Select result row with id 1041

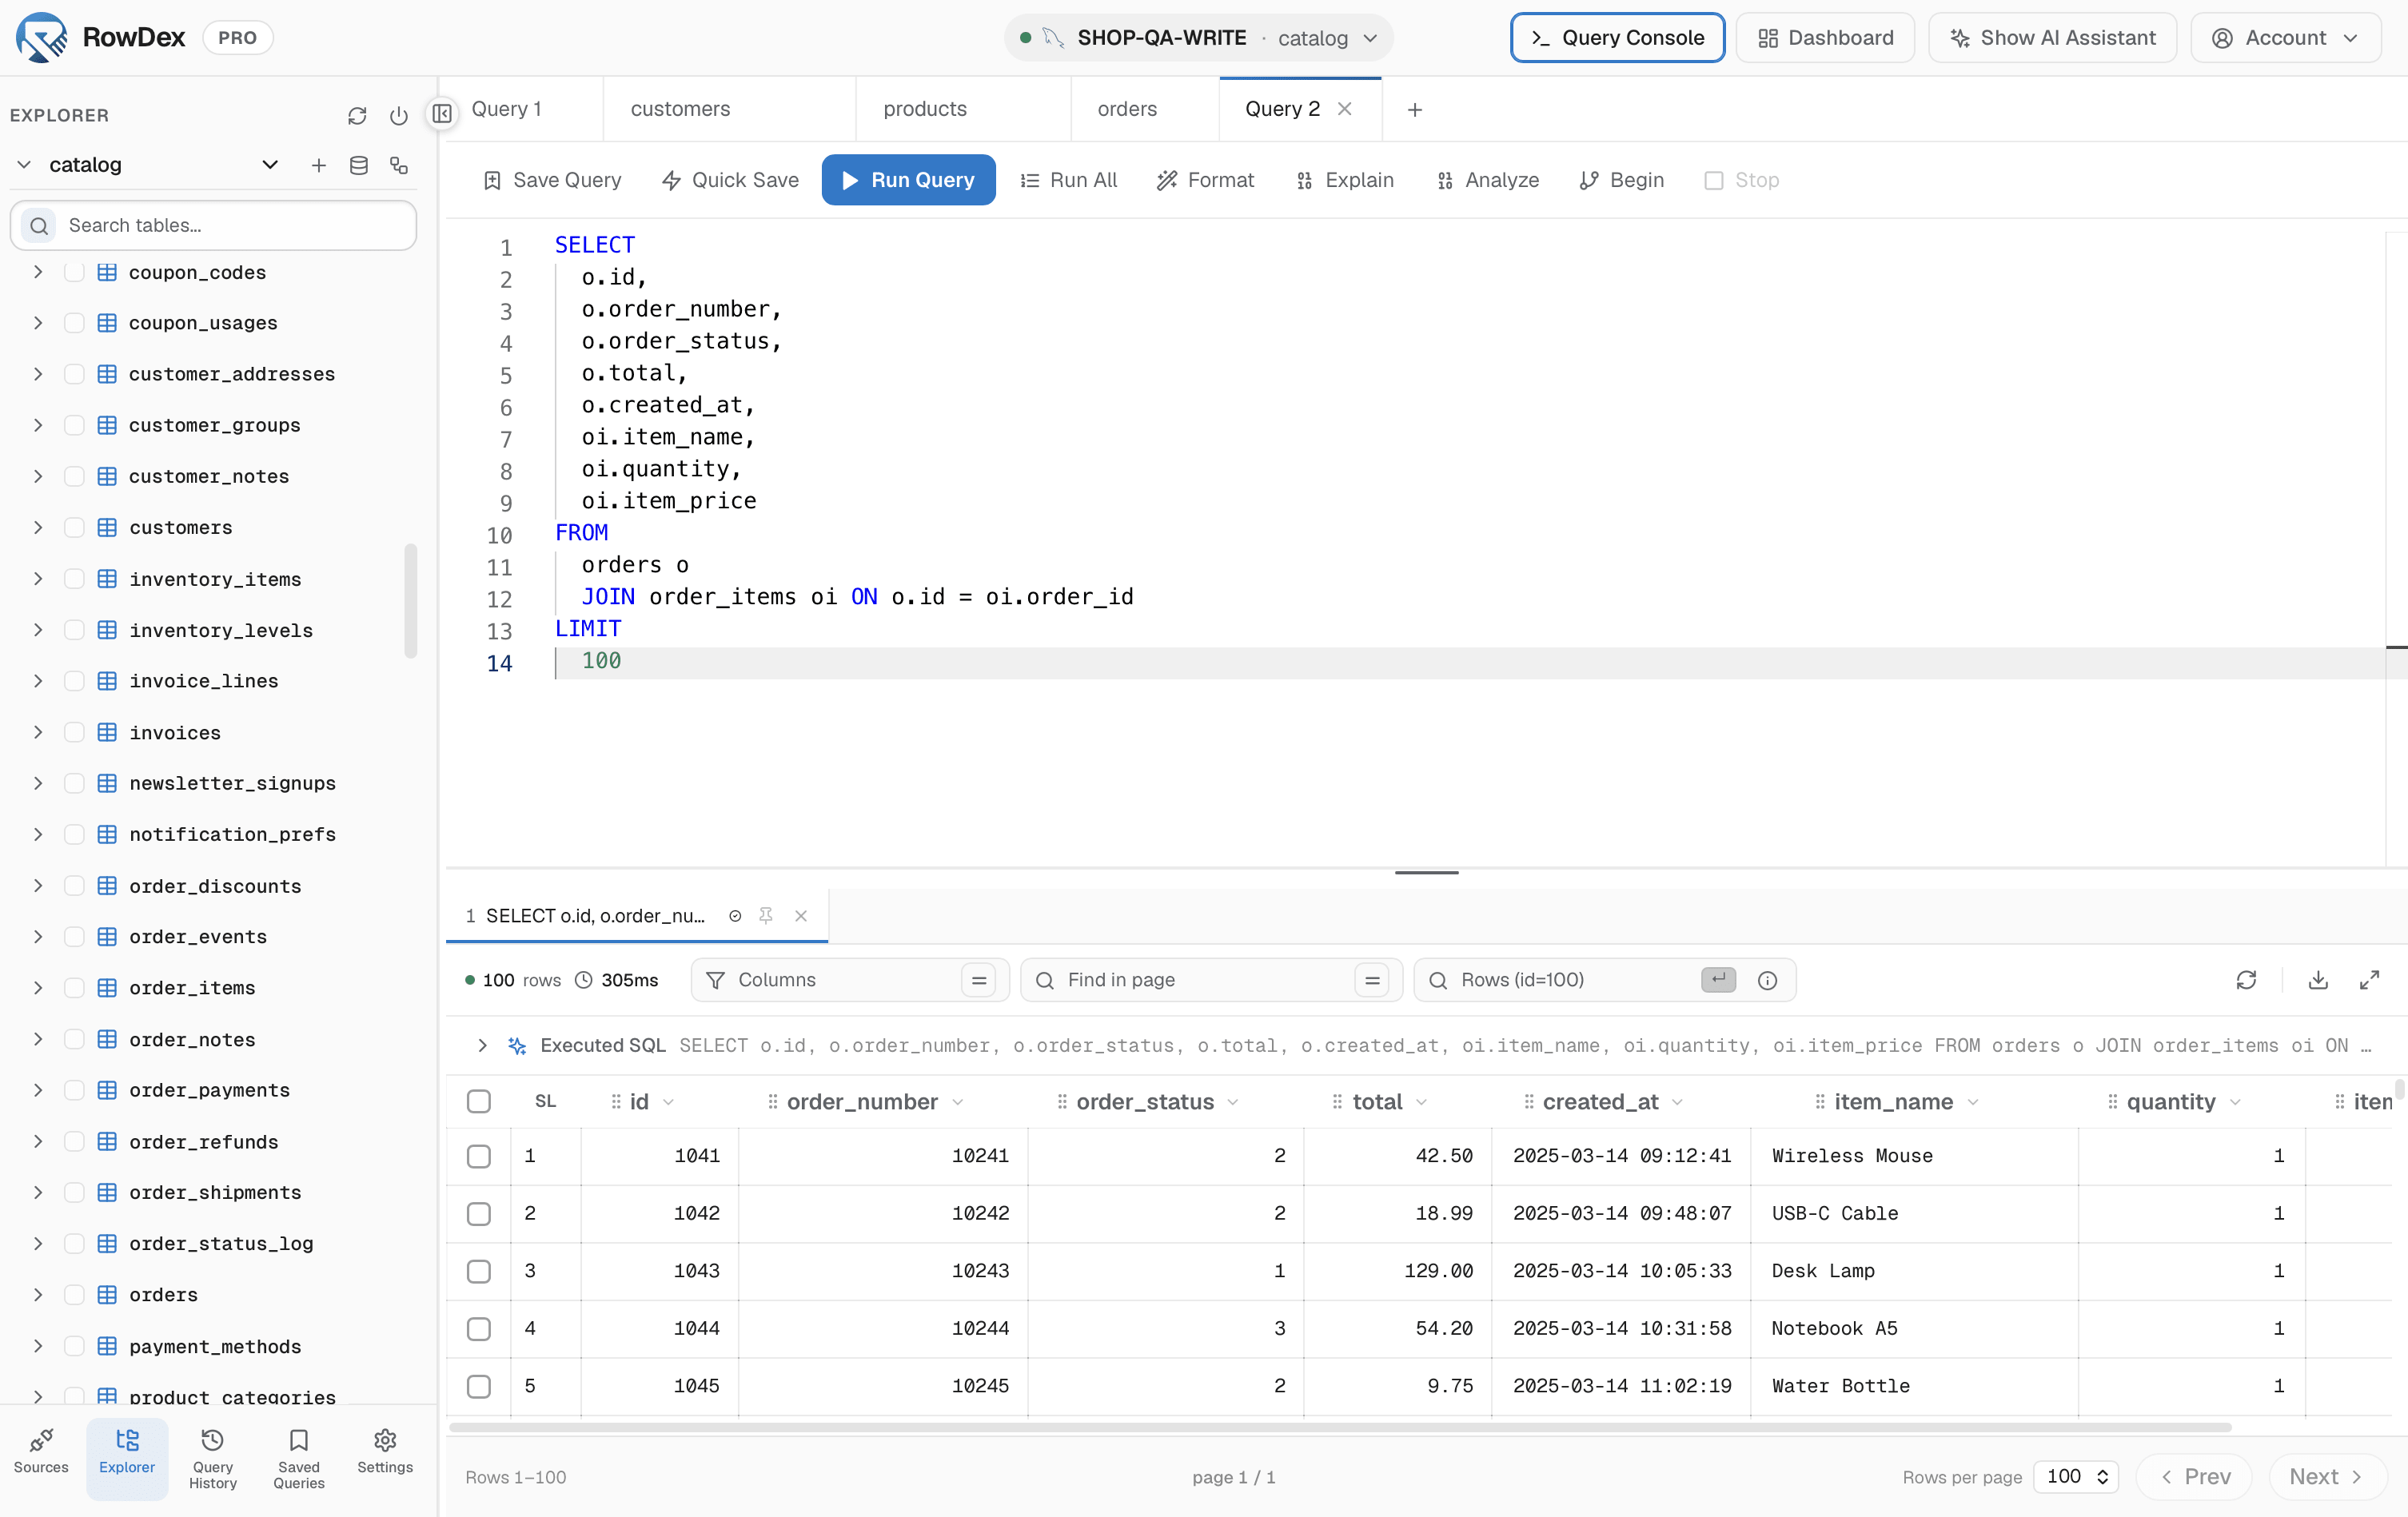point(479,1156)
